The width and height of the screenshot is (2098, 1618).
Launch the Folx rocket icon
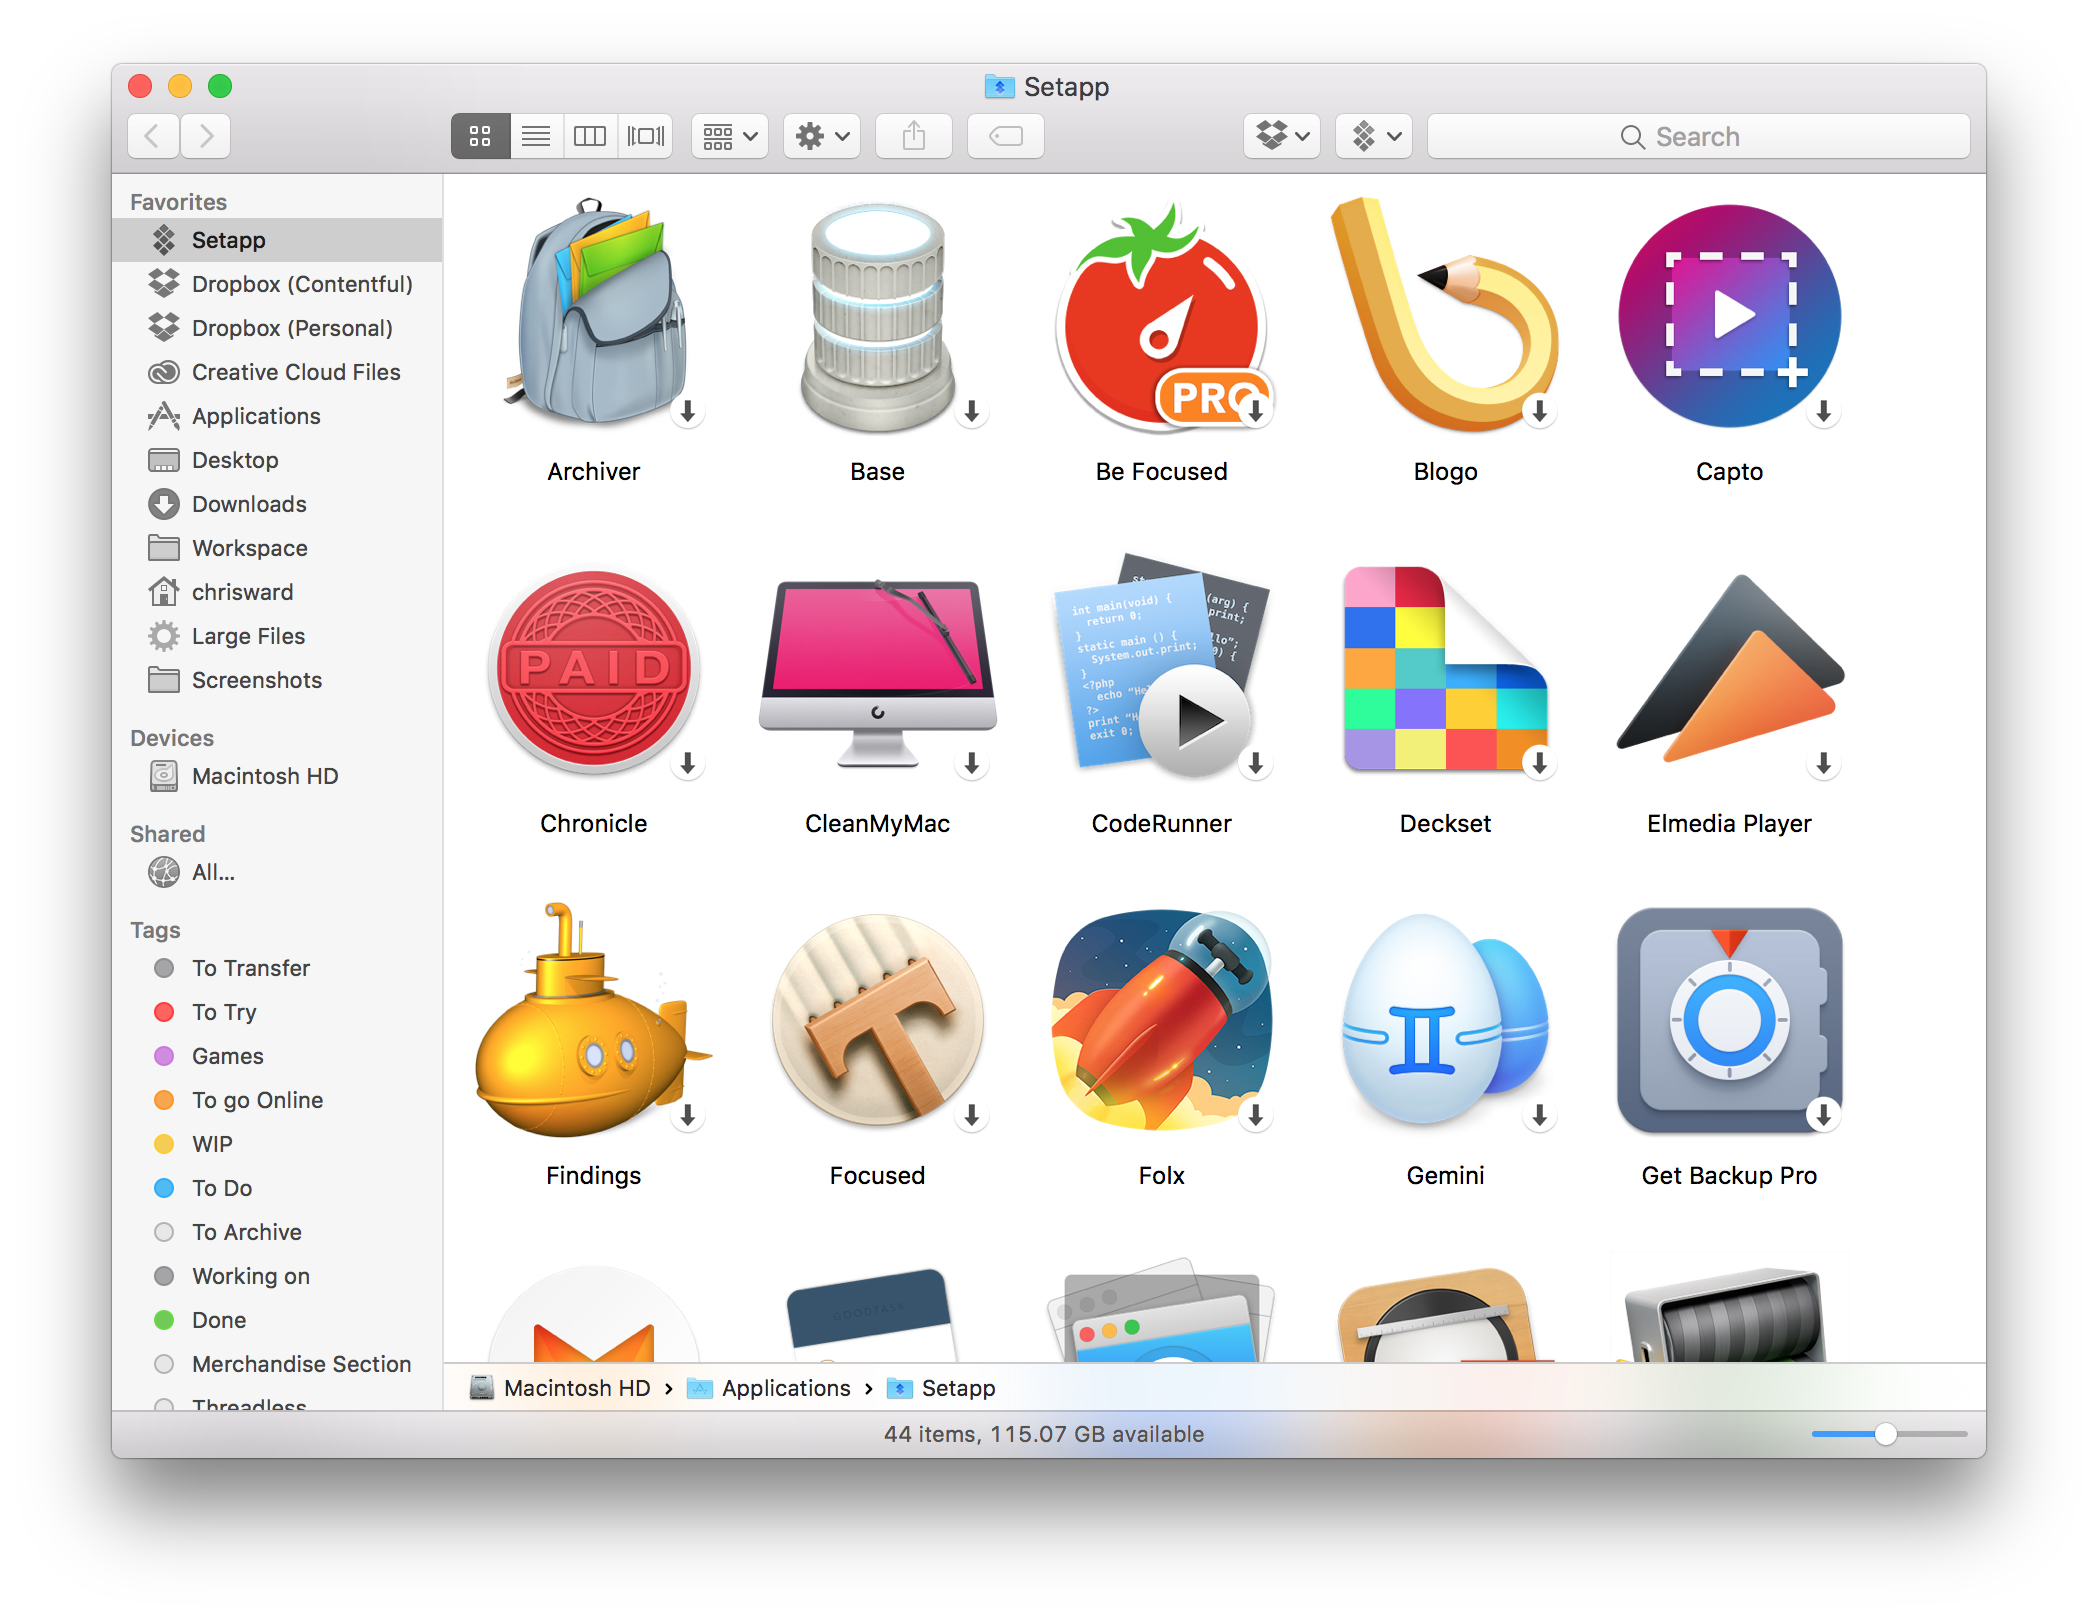[1160, 1022]
